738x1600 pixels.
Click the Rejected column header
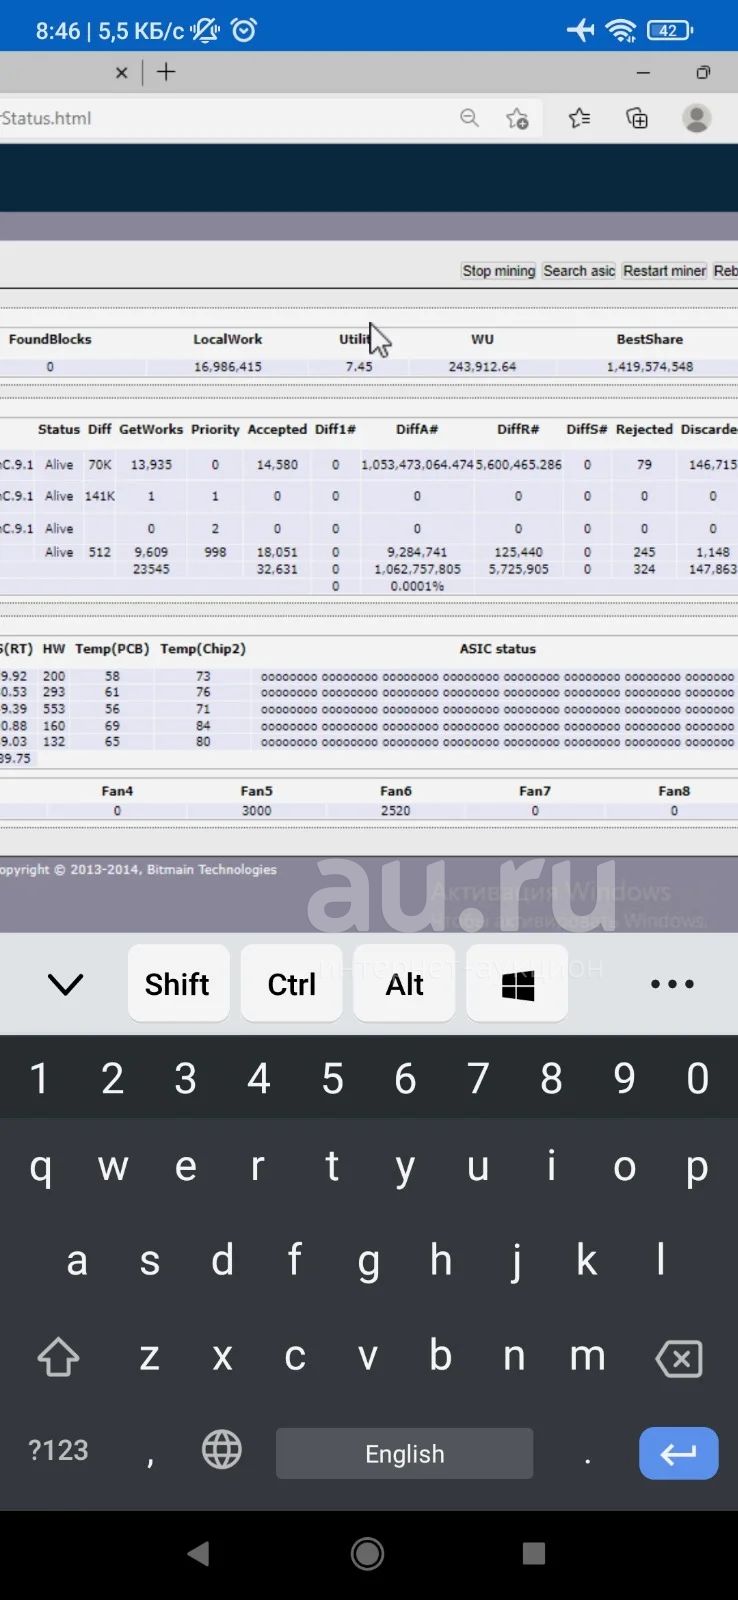pos(644,429)
